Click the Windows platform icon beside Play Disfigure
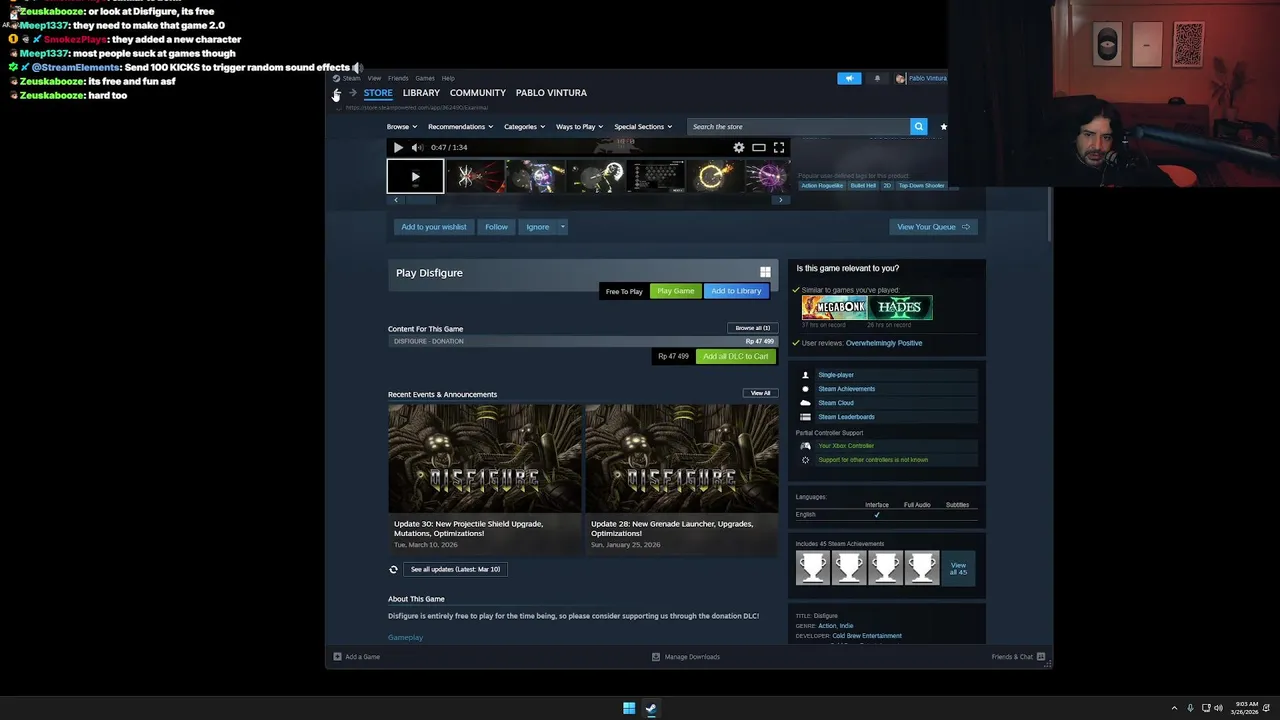The image size is (1280, 720). [765, 272]
